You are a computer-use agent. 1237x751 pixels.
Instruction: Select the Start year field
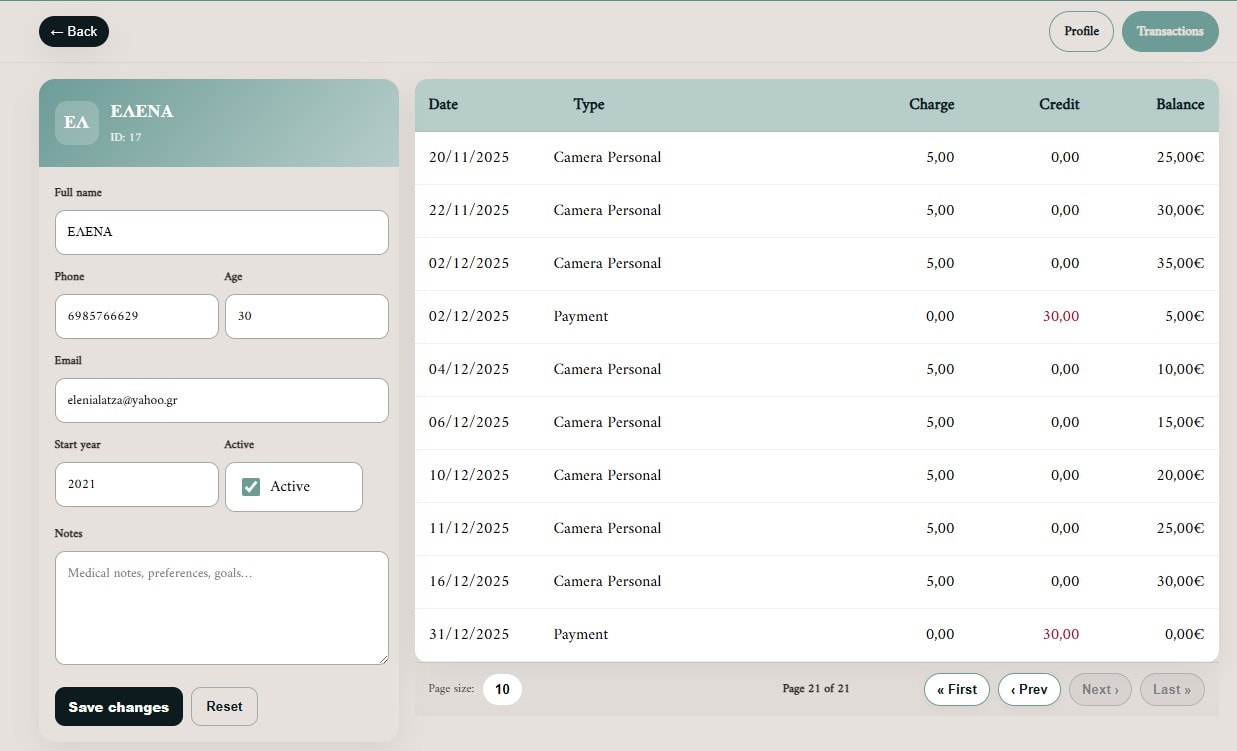[x=136, y=484]
